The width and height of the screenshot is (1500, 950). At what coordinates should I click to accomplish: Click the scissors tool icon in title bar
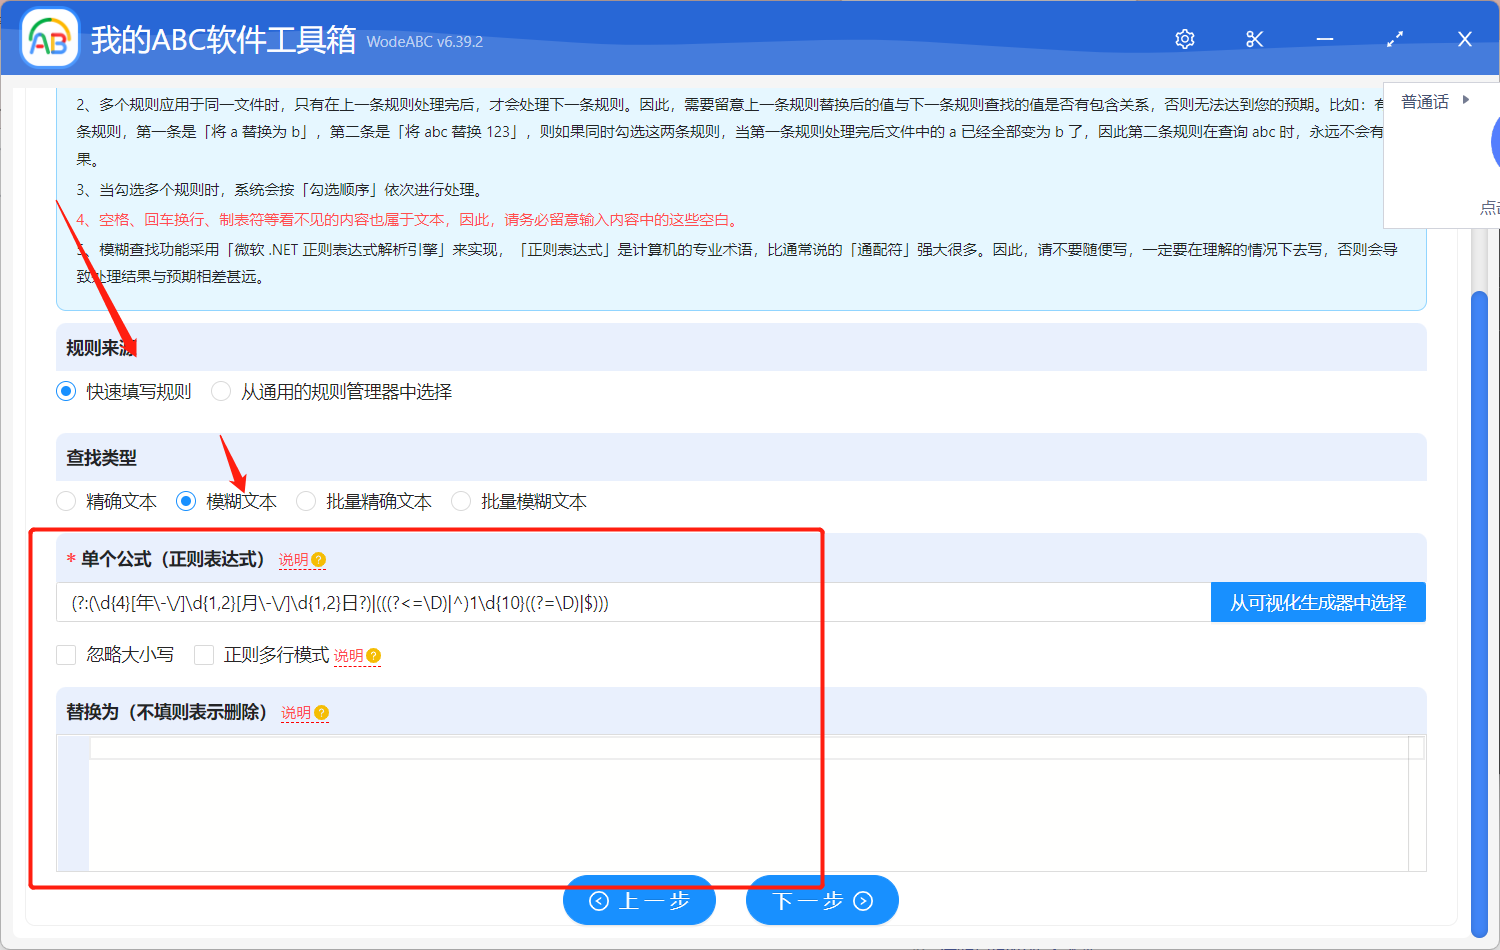click(x=1254, y=38)
